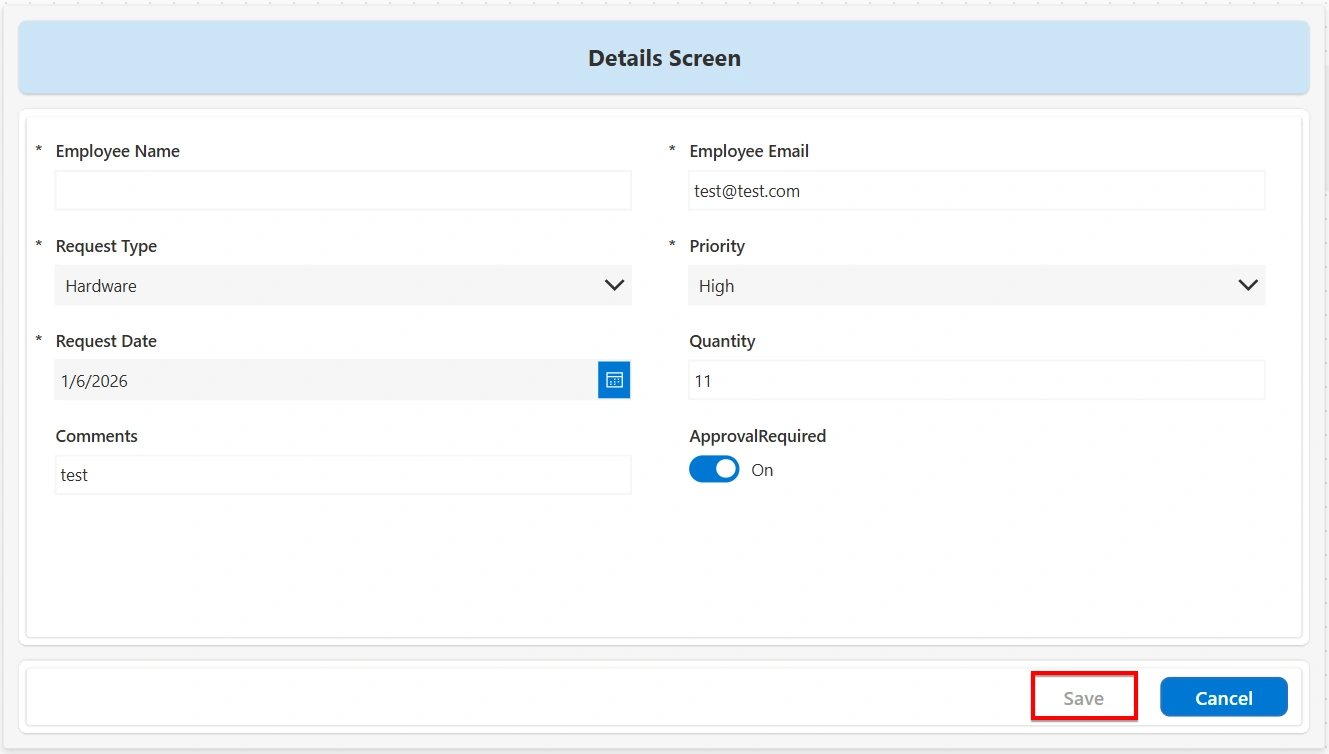Focus the empty Employee Name field
1329x754 pixels.
tap(343, 190)
